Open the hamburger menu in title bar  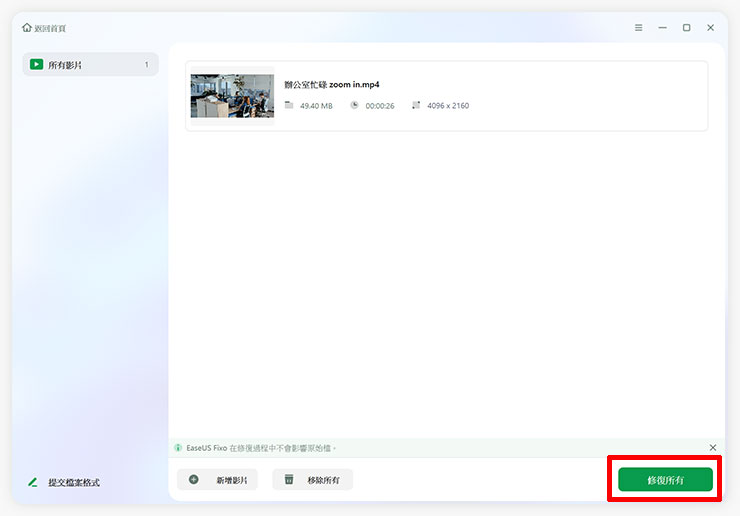(639, 28)
